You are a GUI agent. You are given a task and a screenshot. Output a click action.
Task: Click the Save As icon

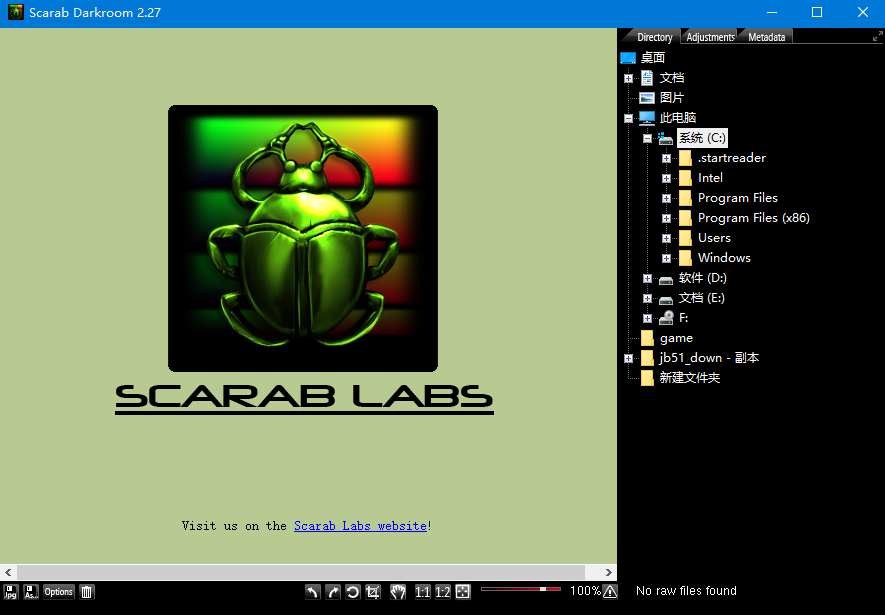point(31,591)
